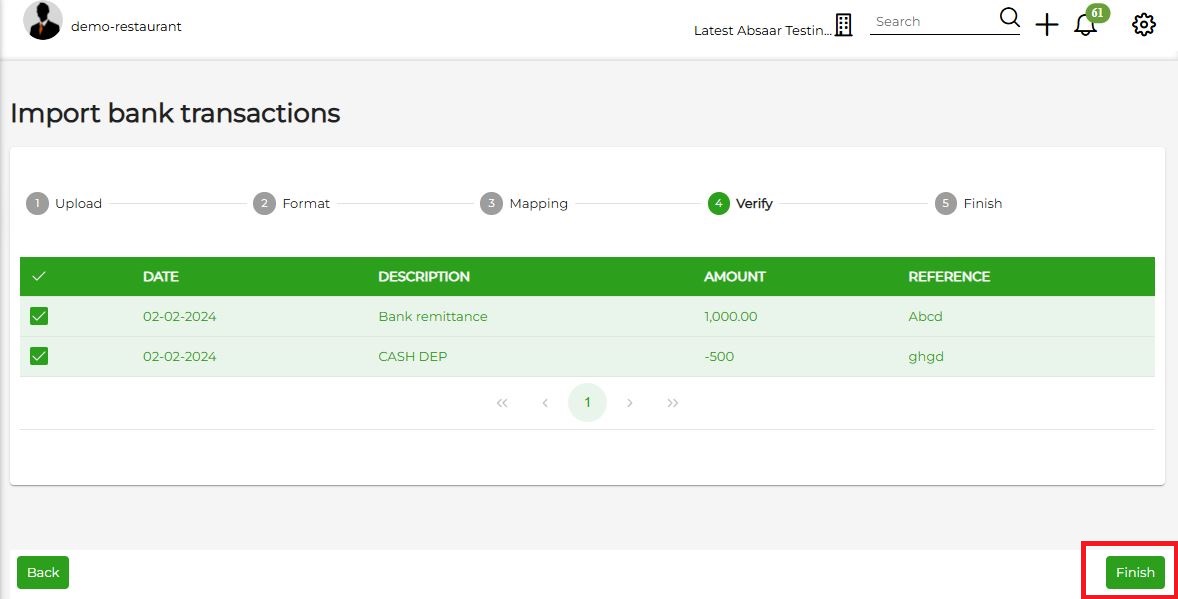Select page 1 in pagination
This screenshot has width=1178, height=599.
pyautogui.click(x=587, y=402)
